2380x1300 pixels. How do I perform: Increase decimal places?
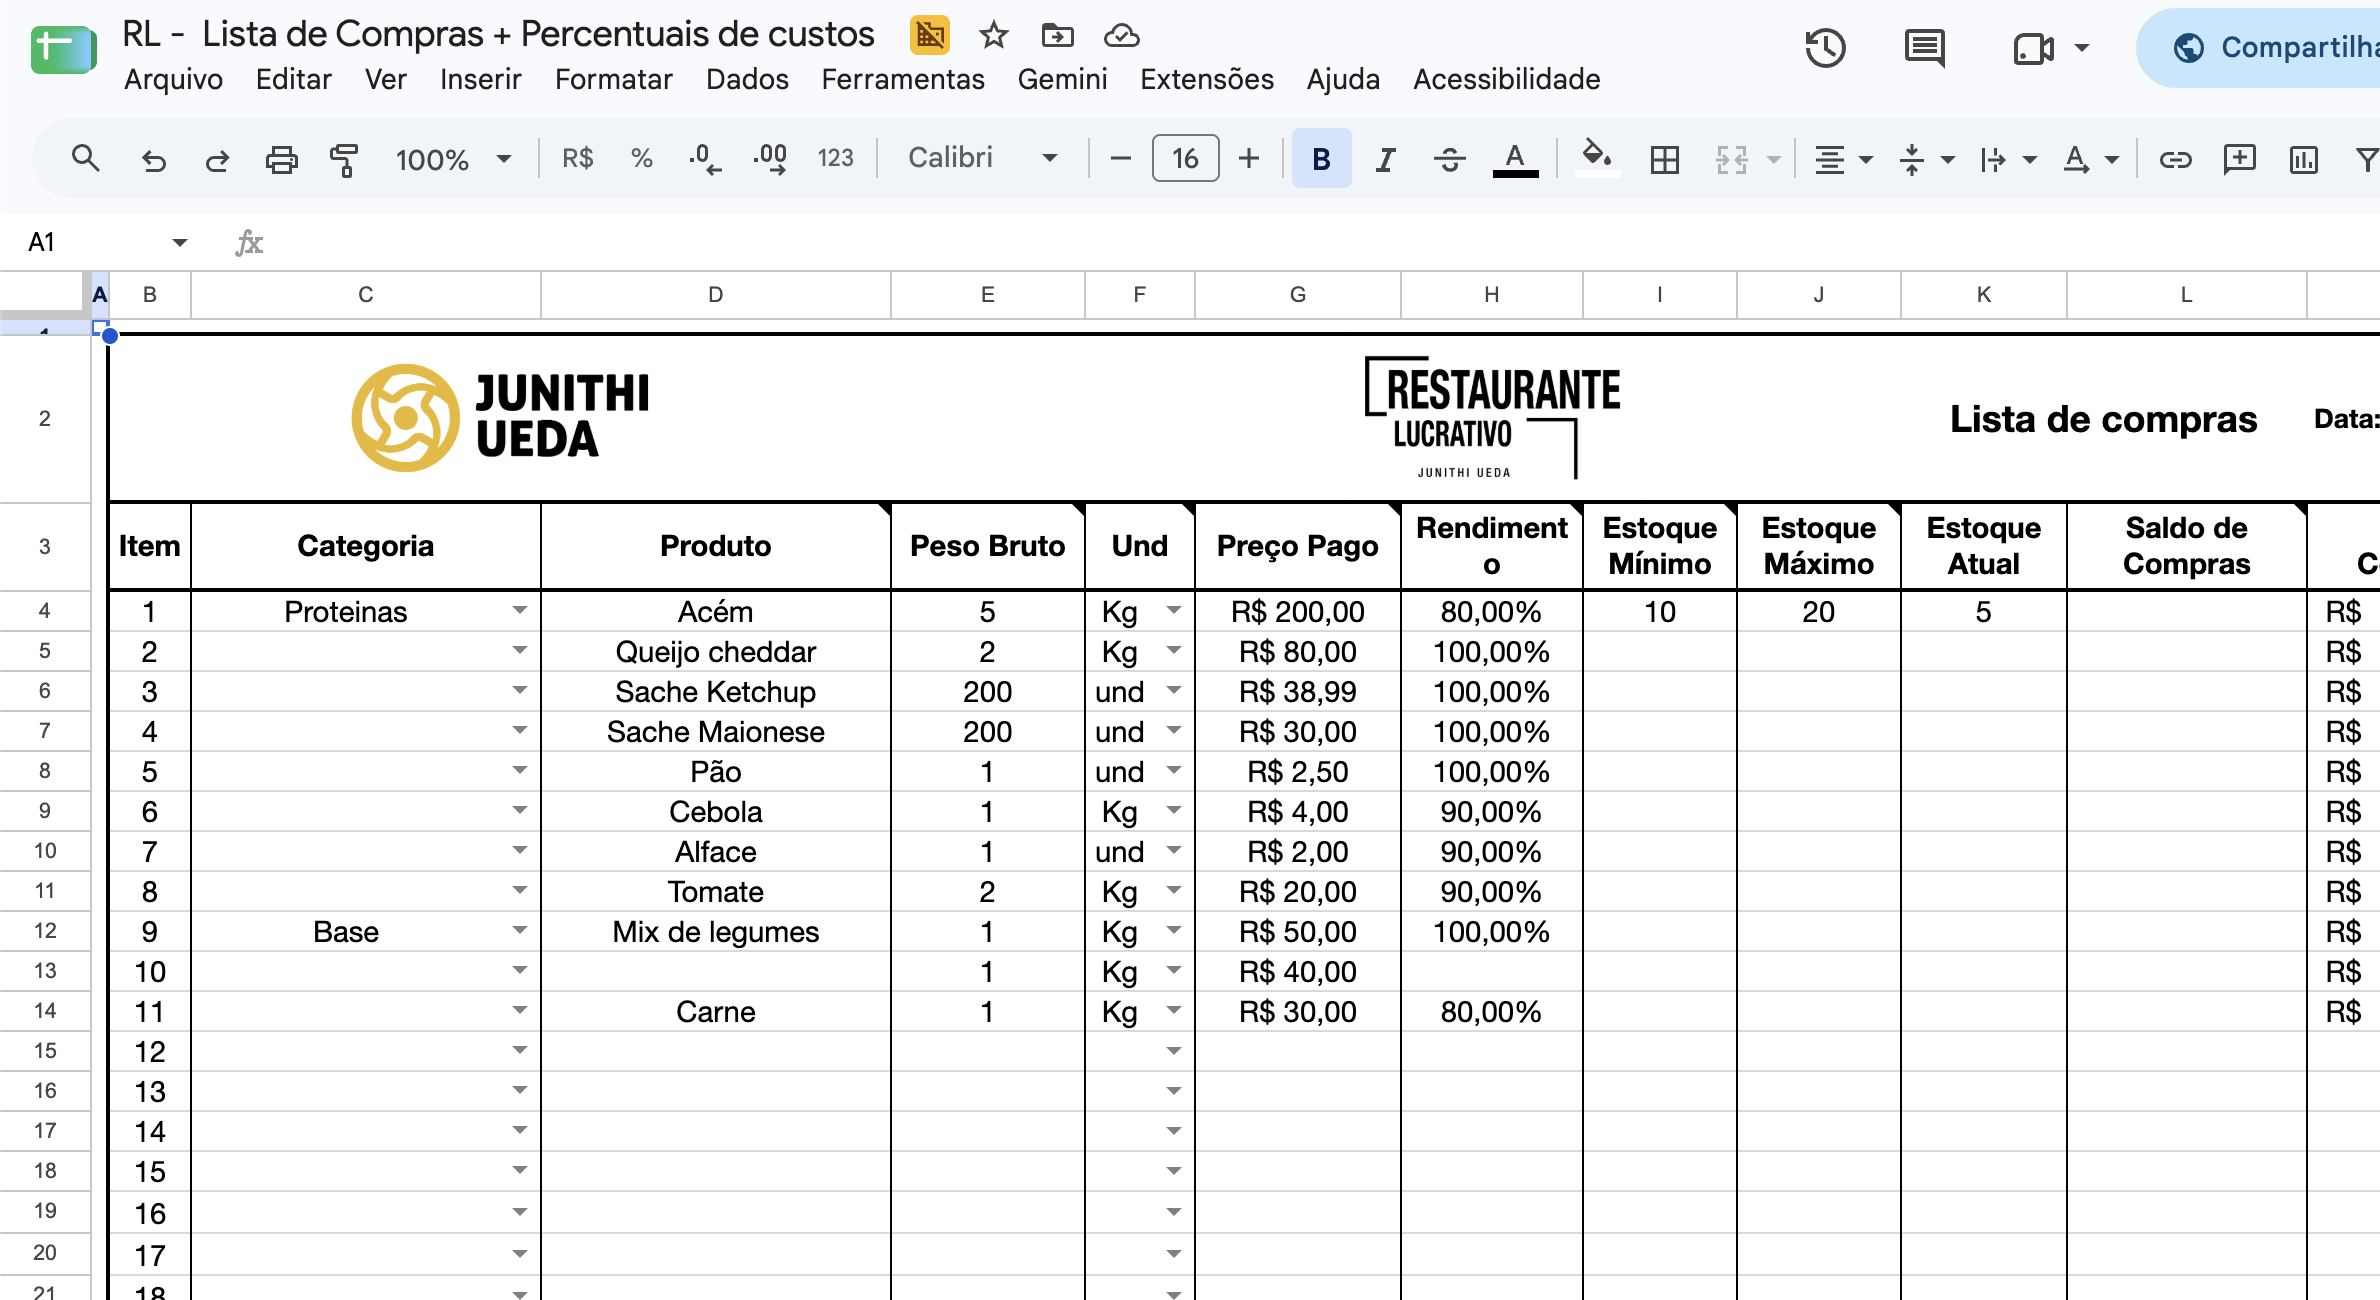[770, 158]
